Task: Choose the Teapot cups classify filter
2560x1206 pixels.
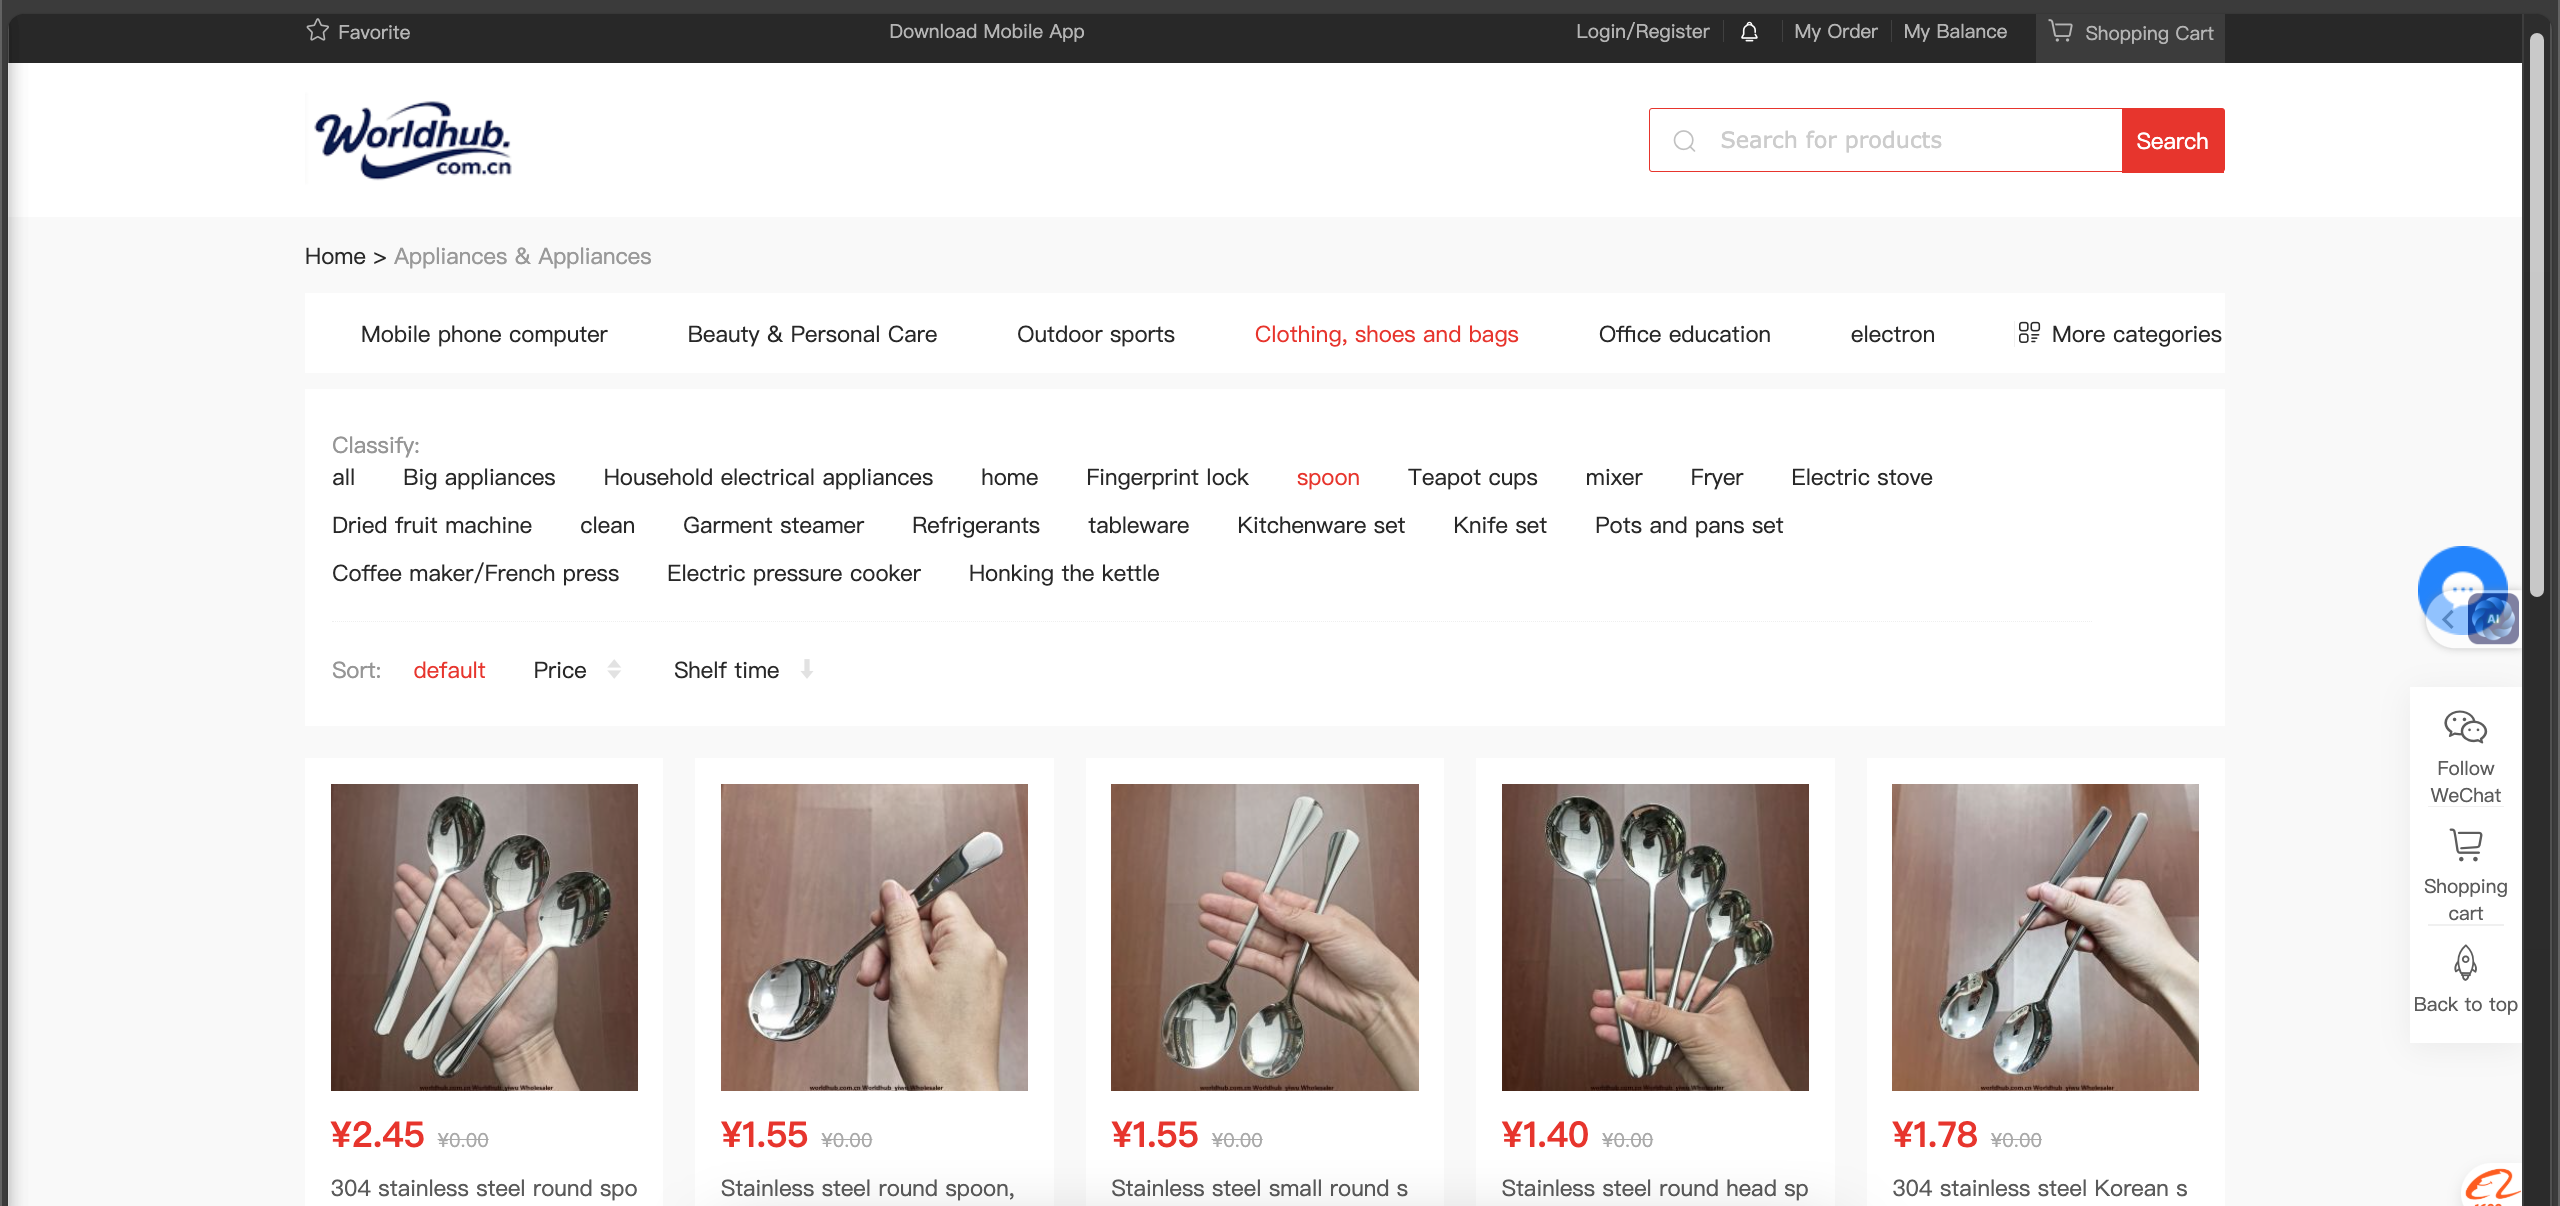Action: point(1472,477)
